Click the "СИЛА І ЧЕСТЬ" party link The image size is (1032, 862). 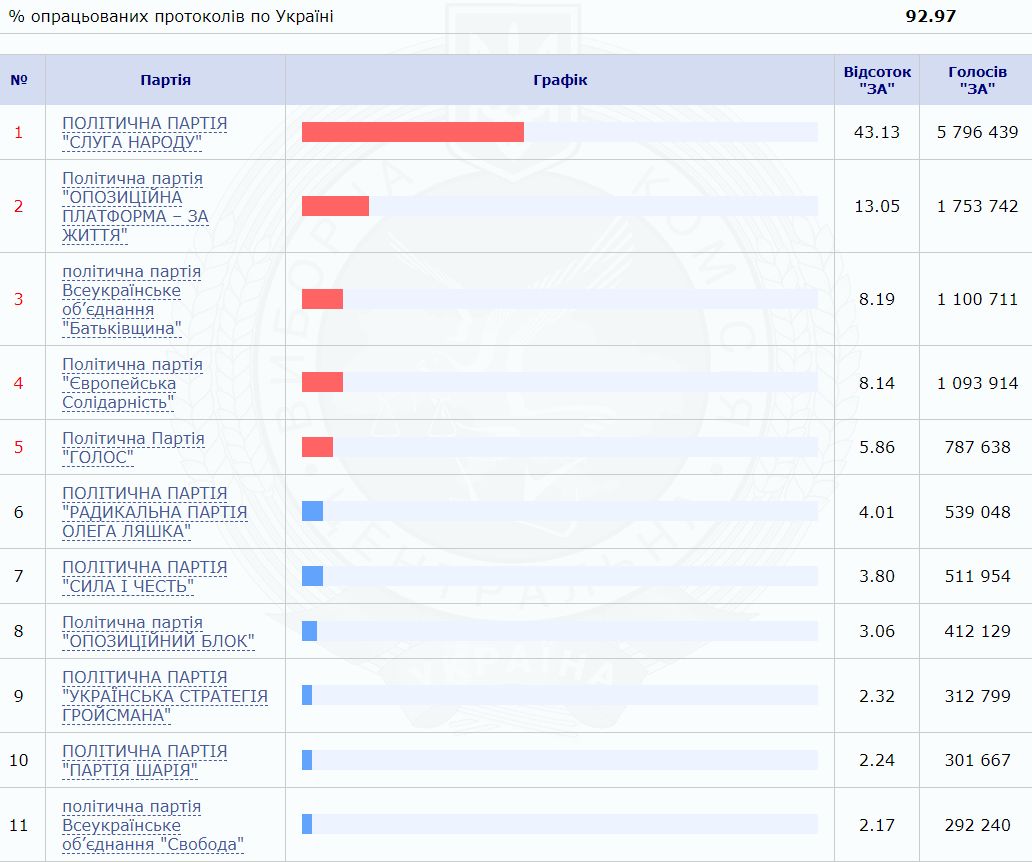click(144, 577)
